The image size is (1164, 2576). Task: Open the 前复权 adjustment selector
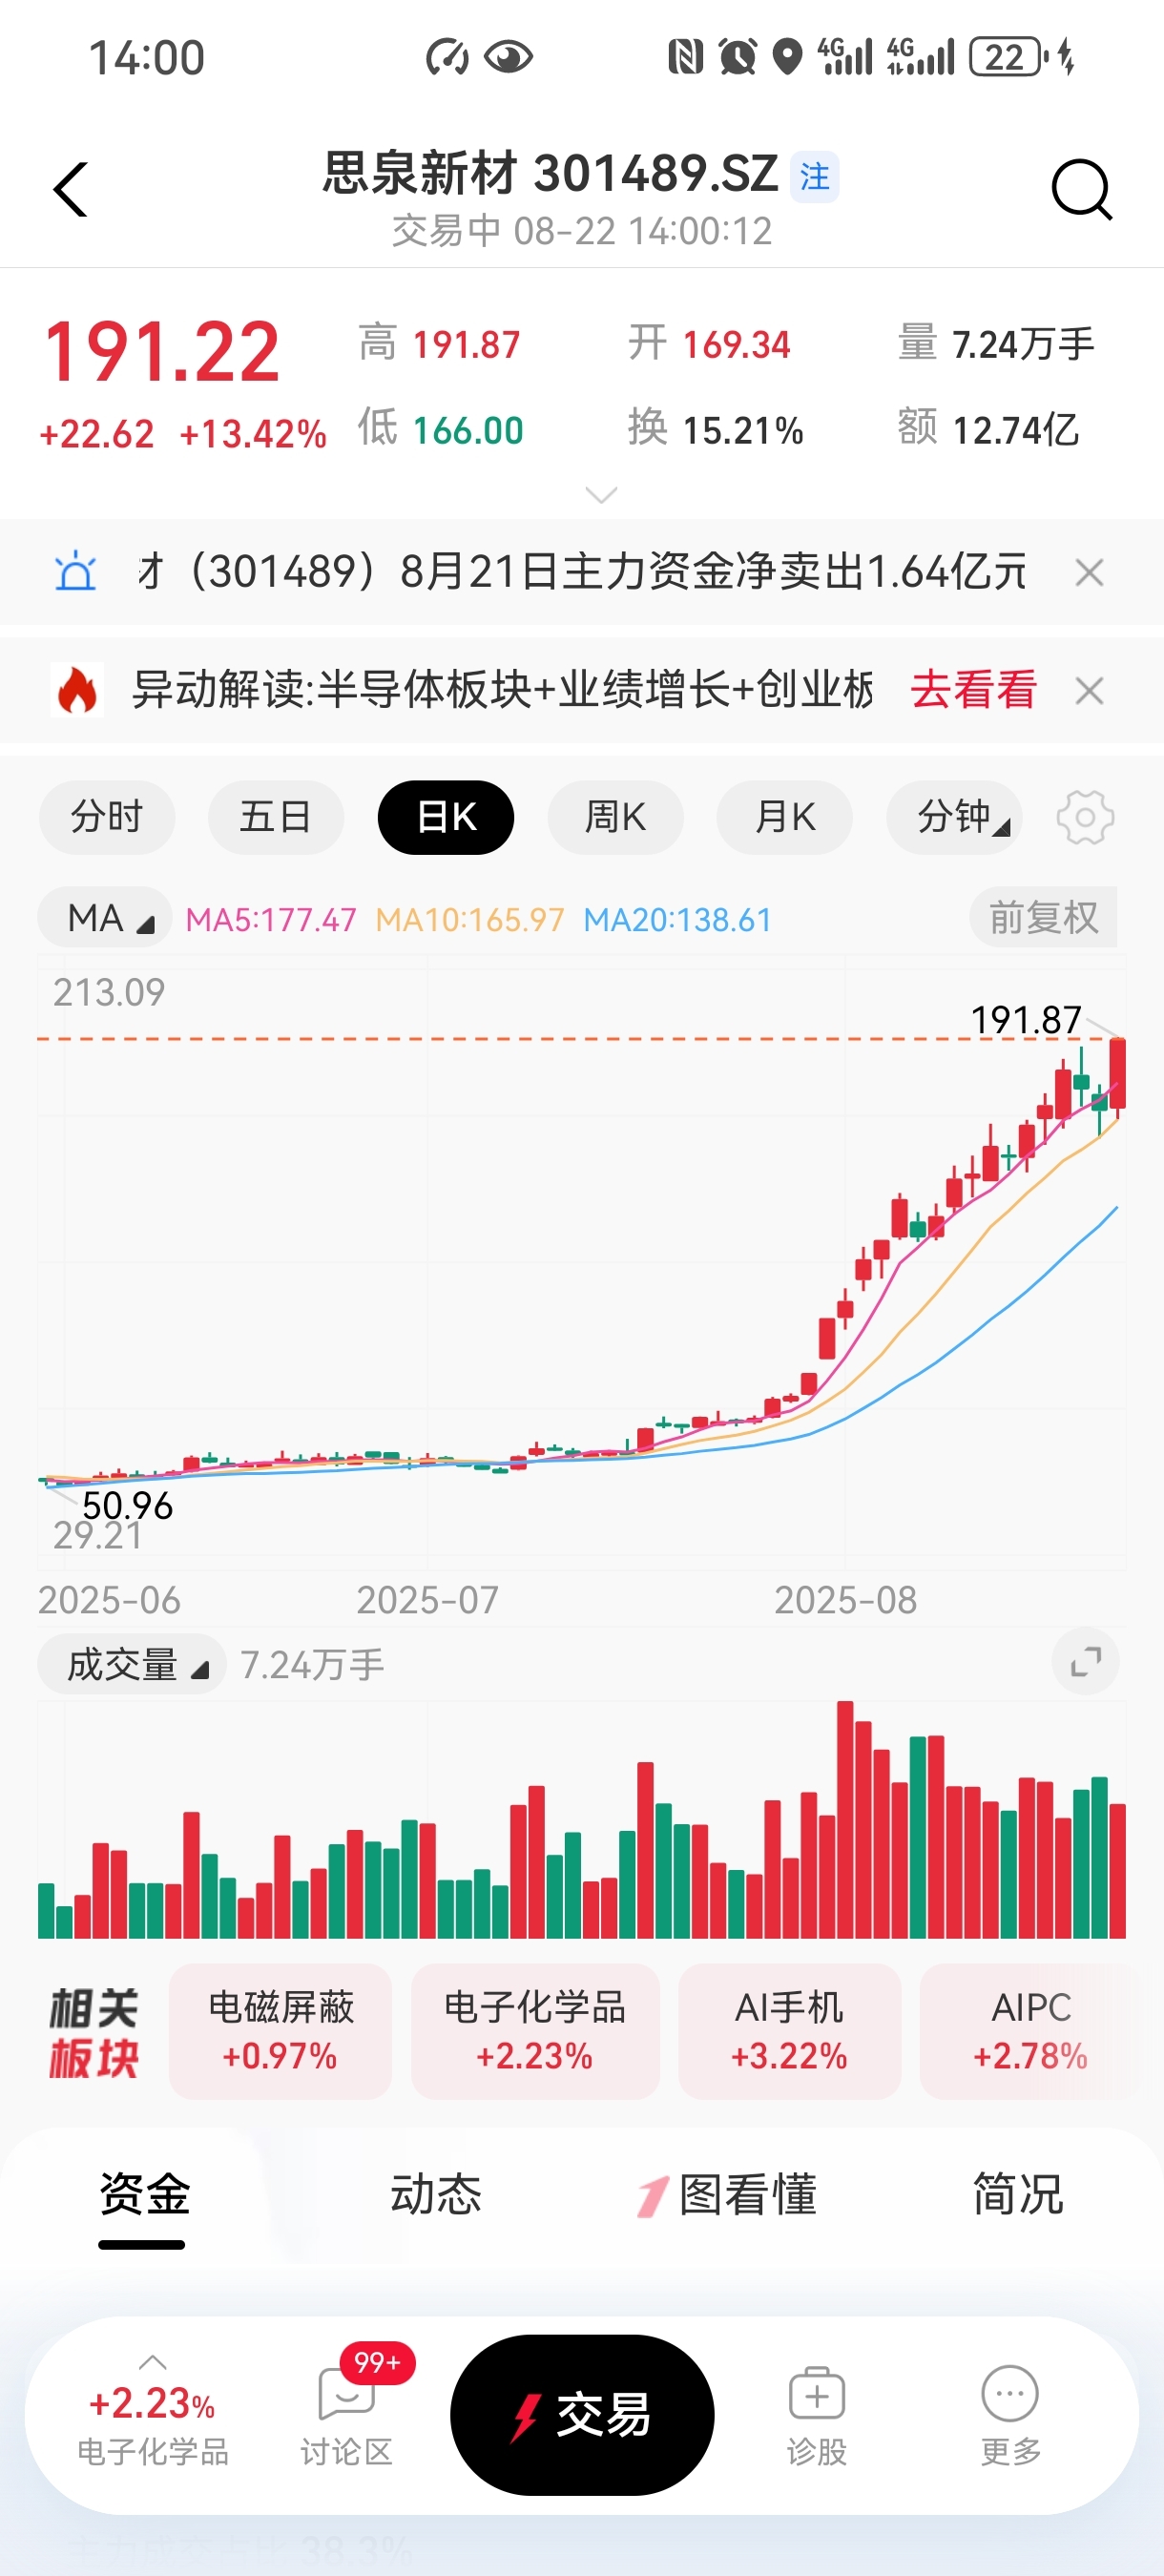click(1043, 917)
